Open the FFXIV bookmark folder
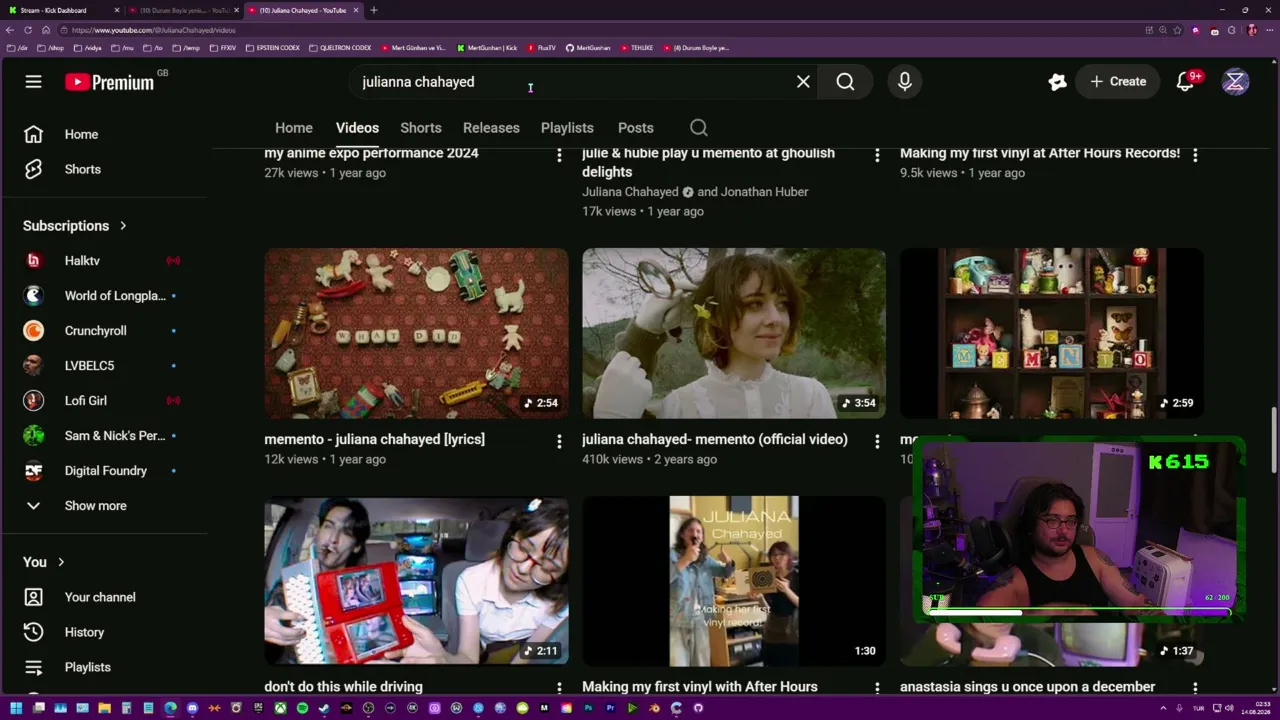The height and width of the screenshot is (720, 1280). point(223,48)
